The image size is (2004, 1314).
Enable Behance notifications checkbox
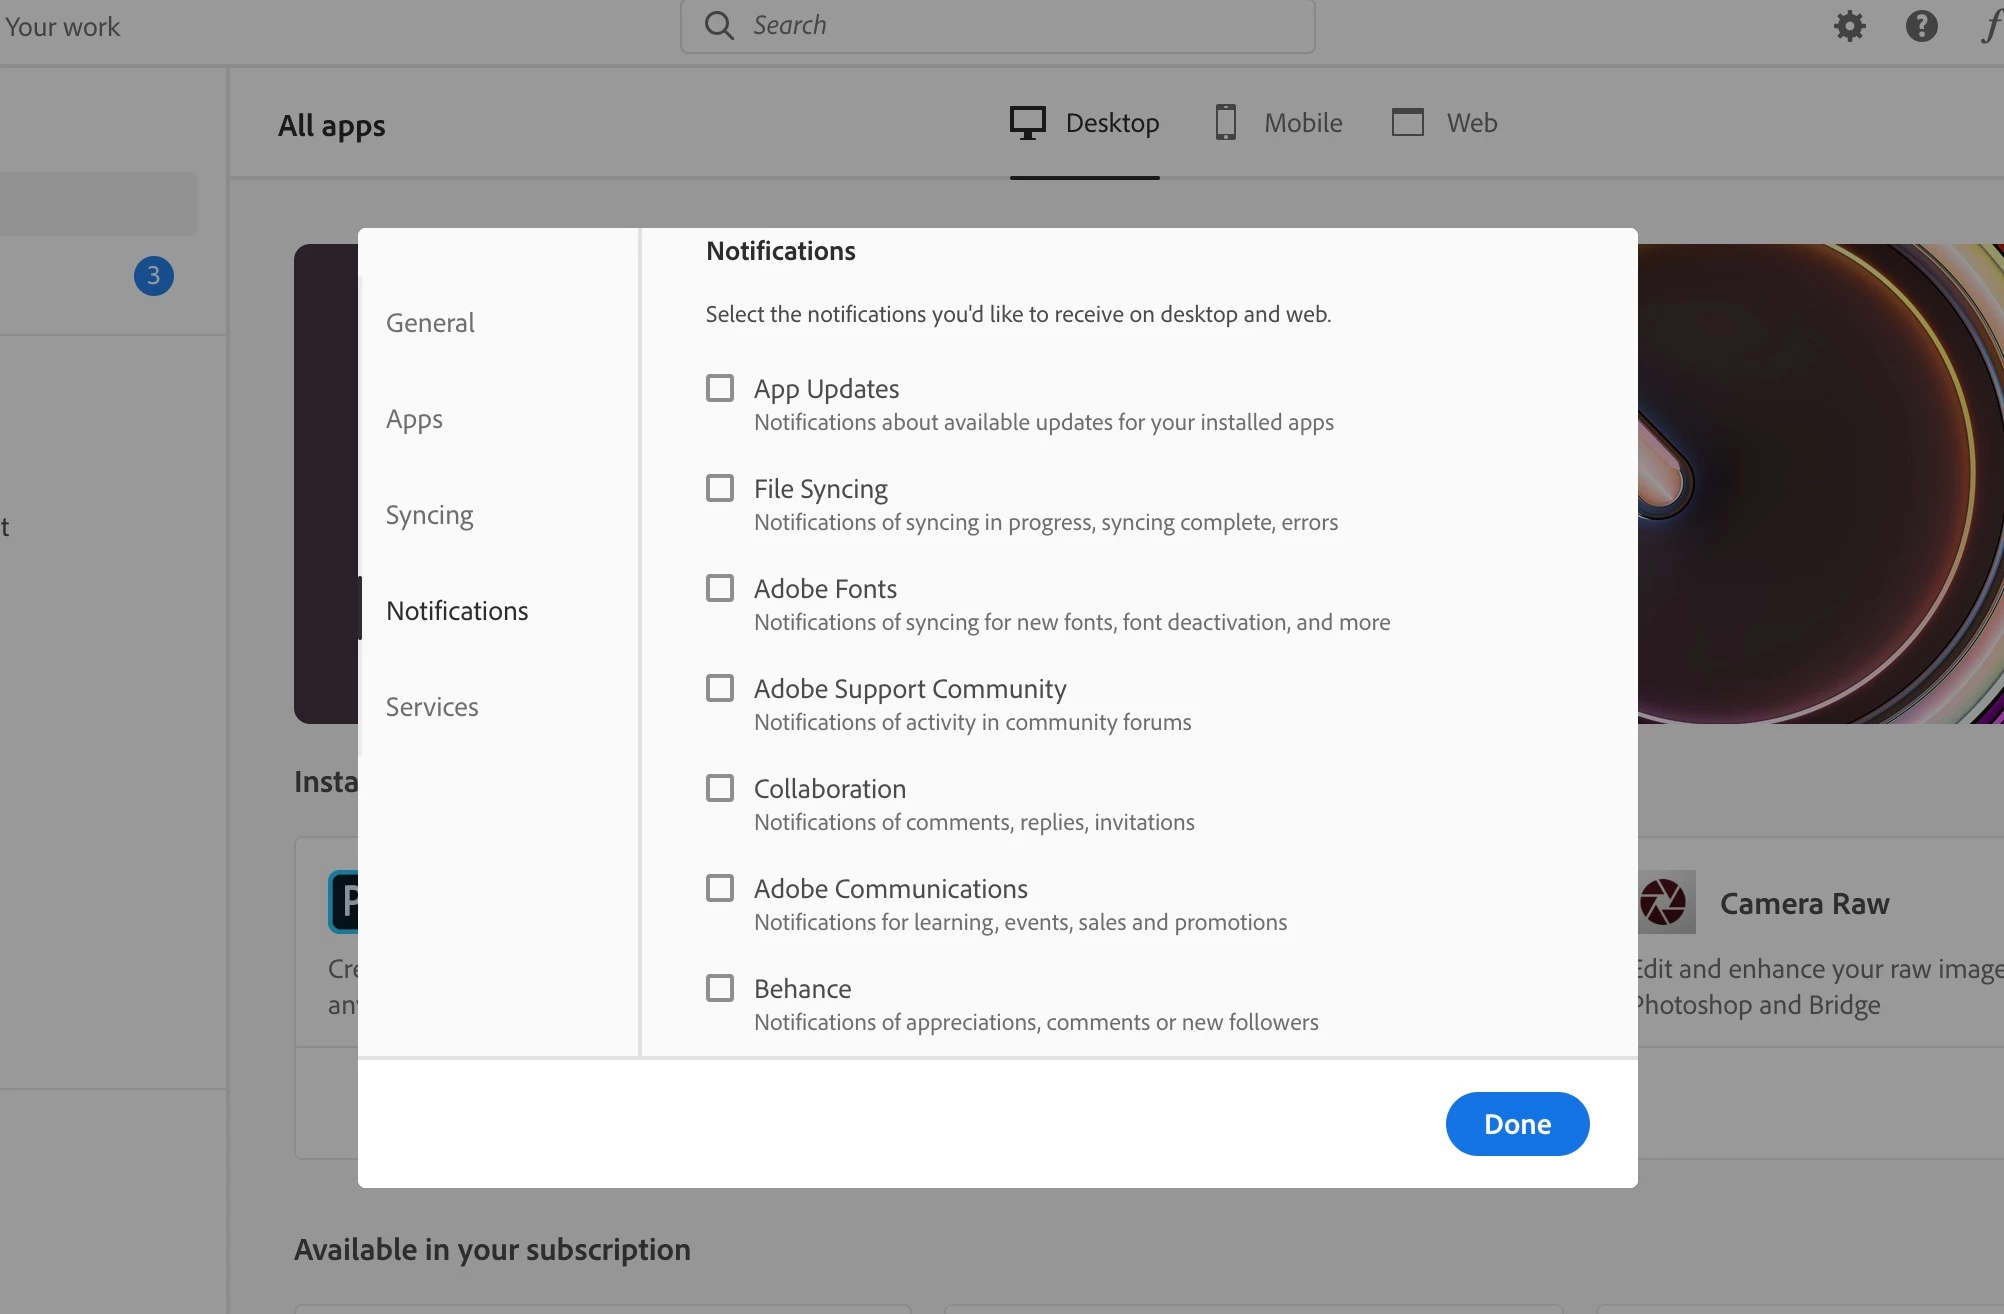(x=720, y=988)
